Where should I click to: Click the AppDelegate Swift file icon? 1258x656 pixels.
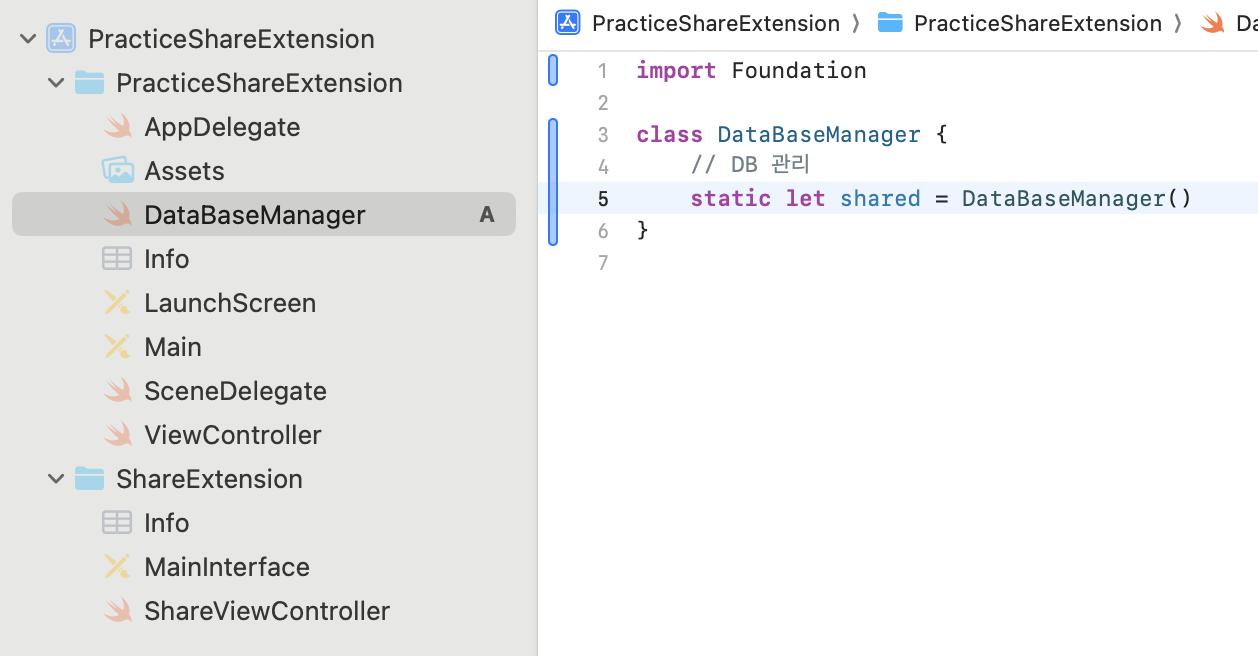[118, 127]
